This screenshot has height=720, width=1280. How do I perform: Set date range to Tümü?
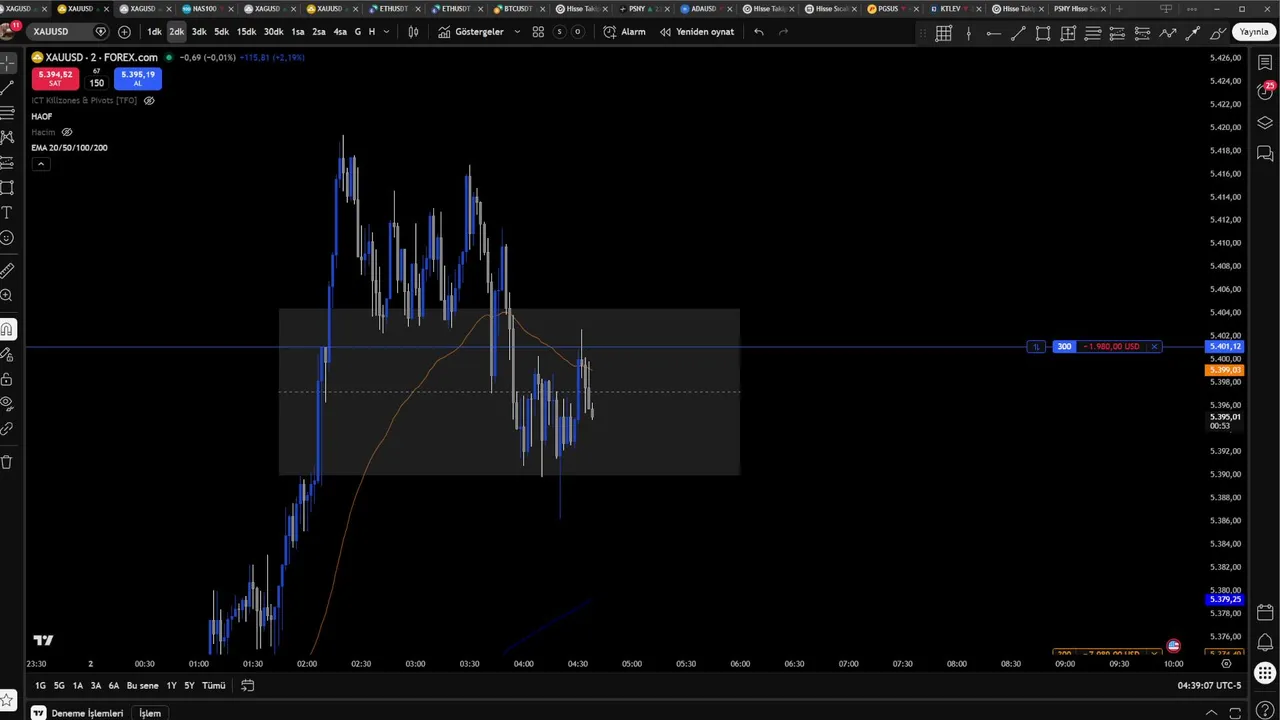[214, 686]
